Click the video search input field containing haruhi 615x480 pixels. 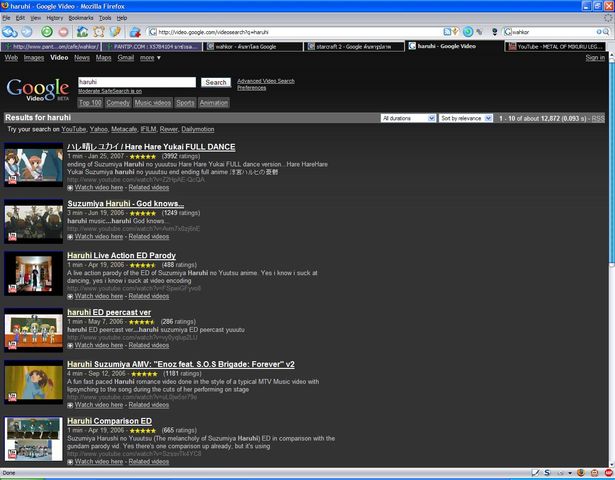pyautogui.click(x=137, y=82)
